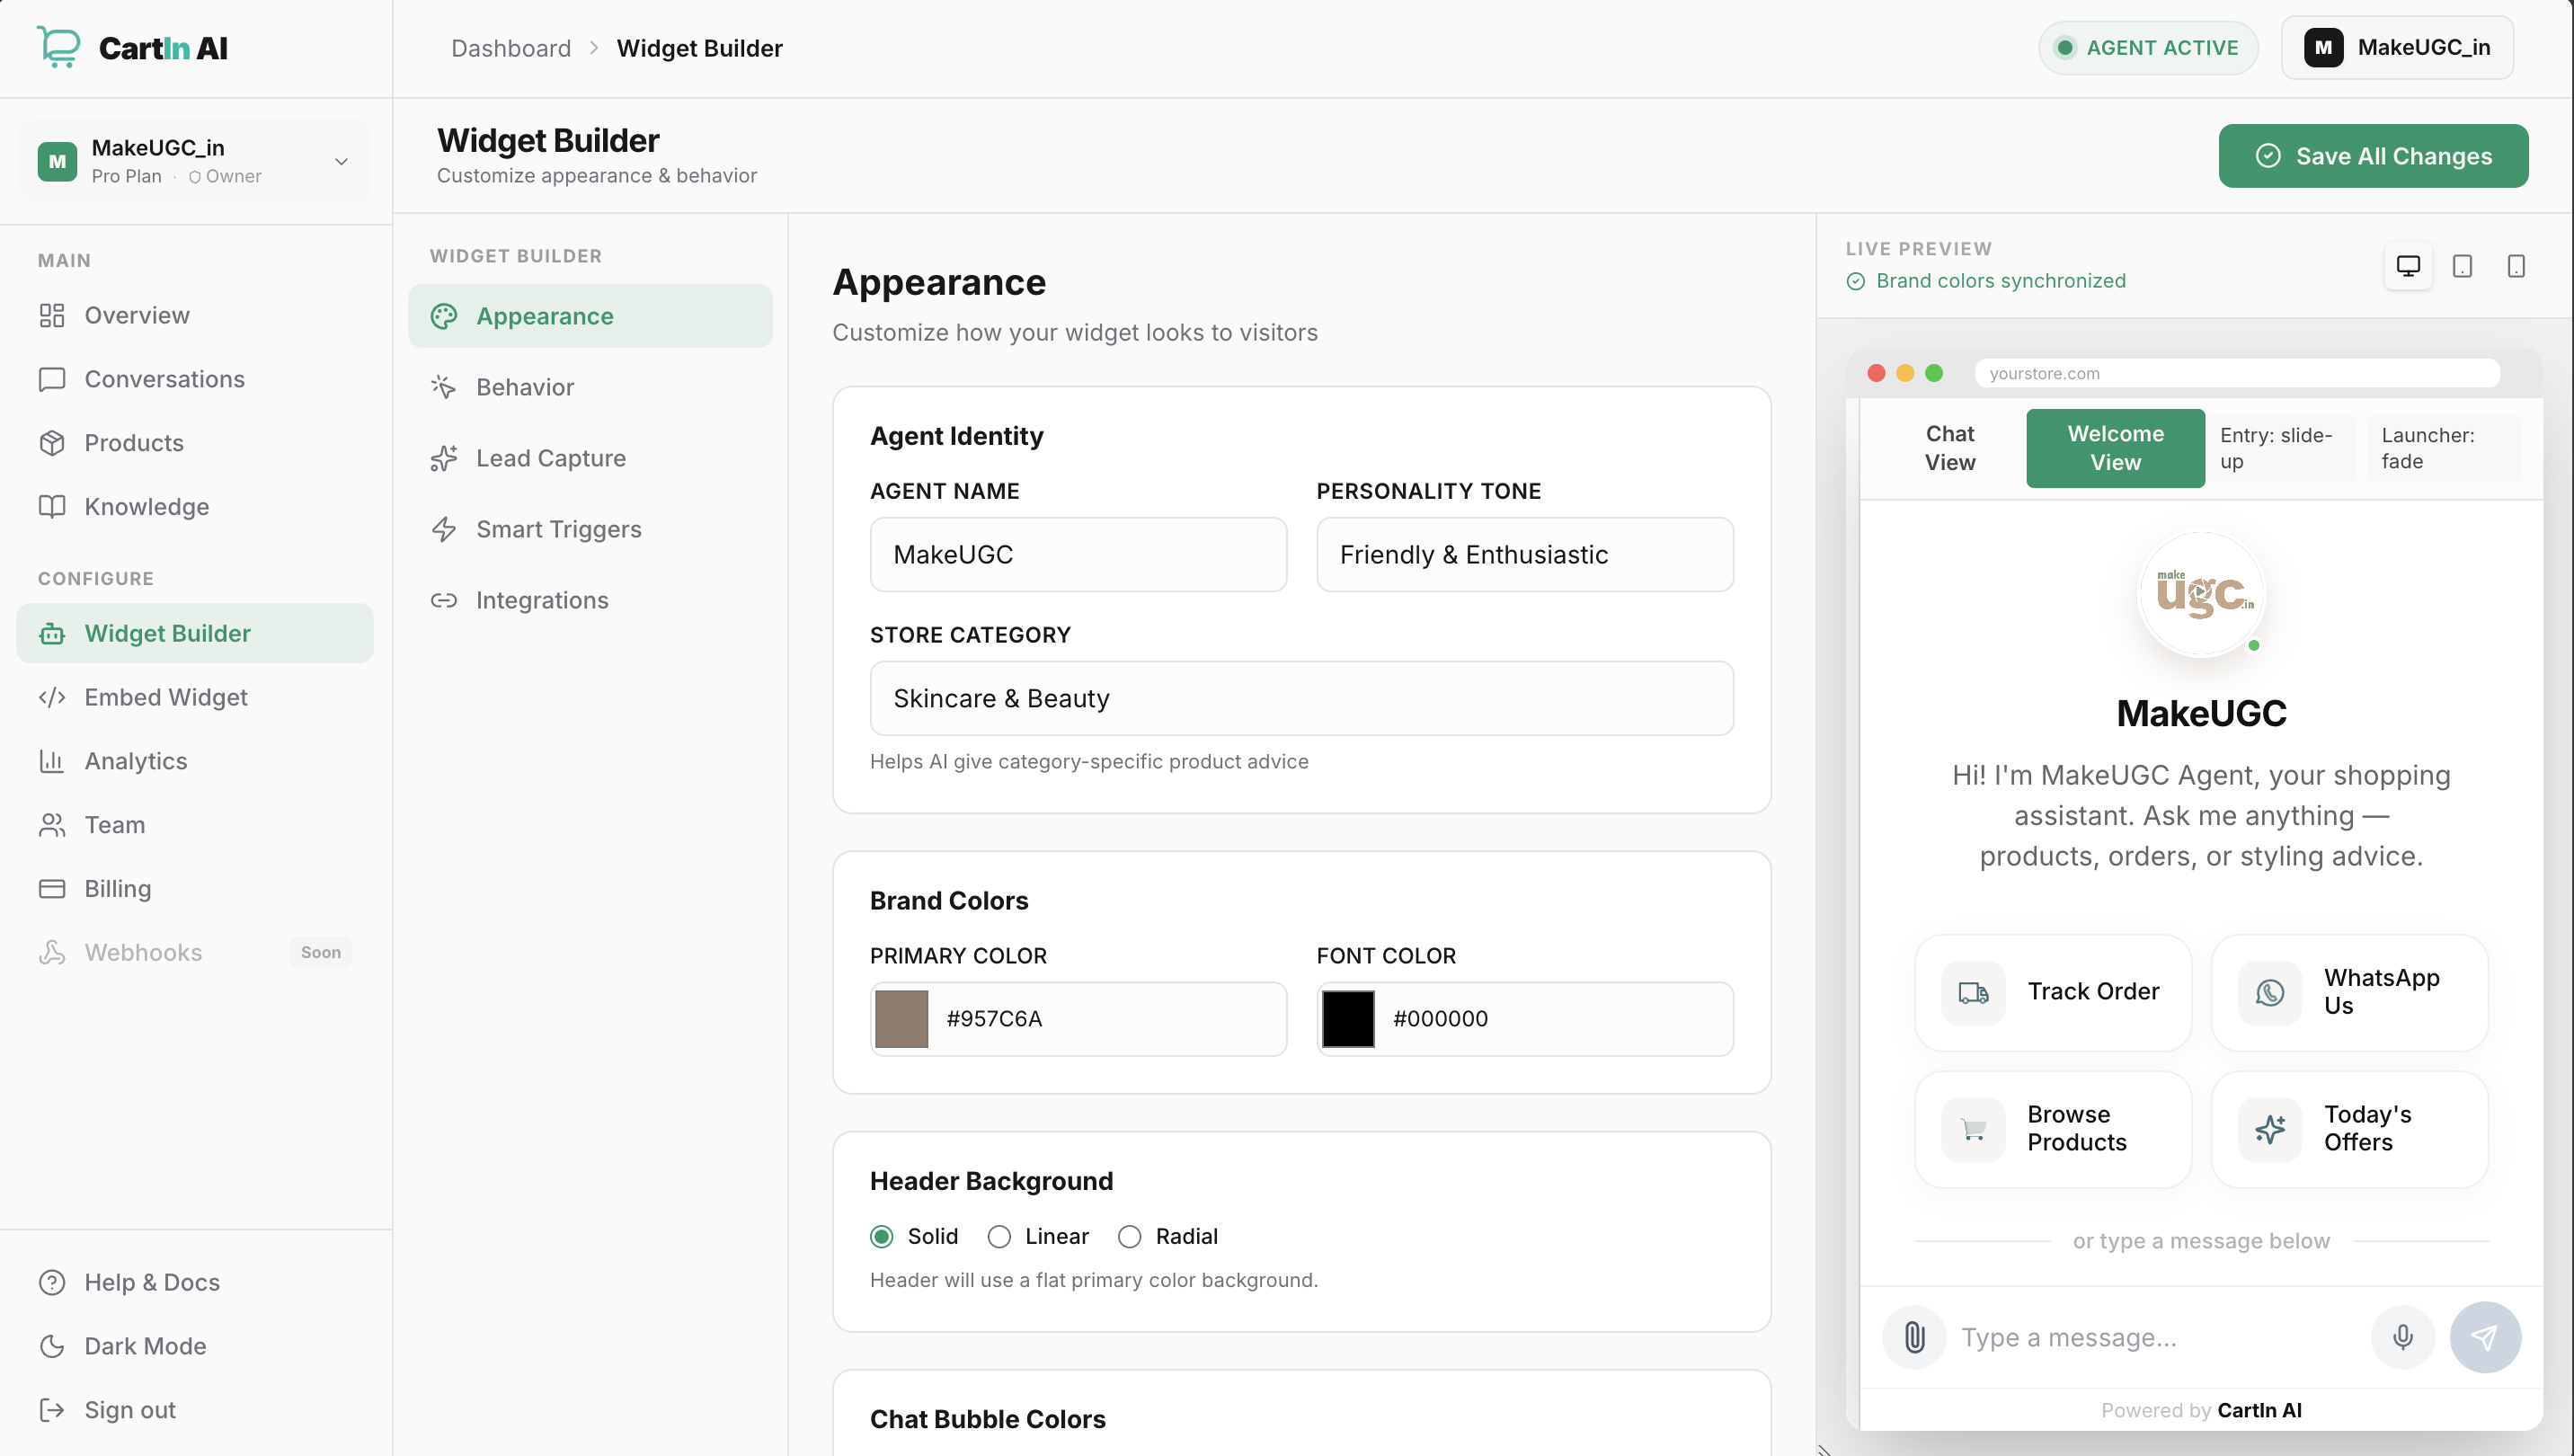Click the Type a message input
This screenshot has height=1456, width=2574.
click(x=2157, y=1337)
